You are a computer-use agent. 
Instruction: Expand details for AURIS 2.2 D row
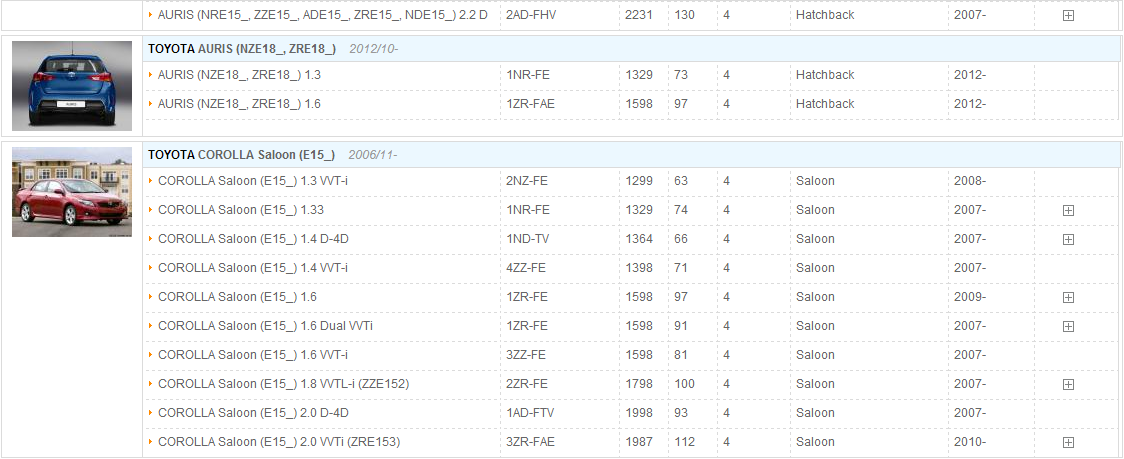[x=1068, y=15]
